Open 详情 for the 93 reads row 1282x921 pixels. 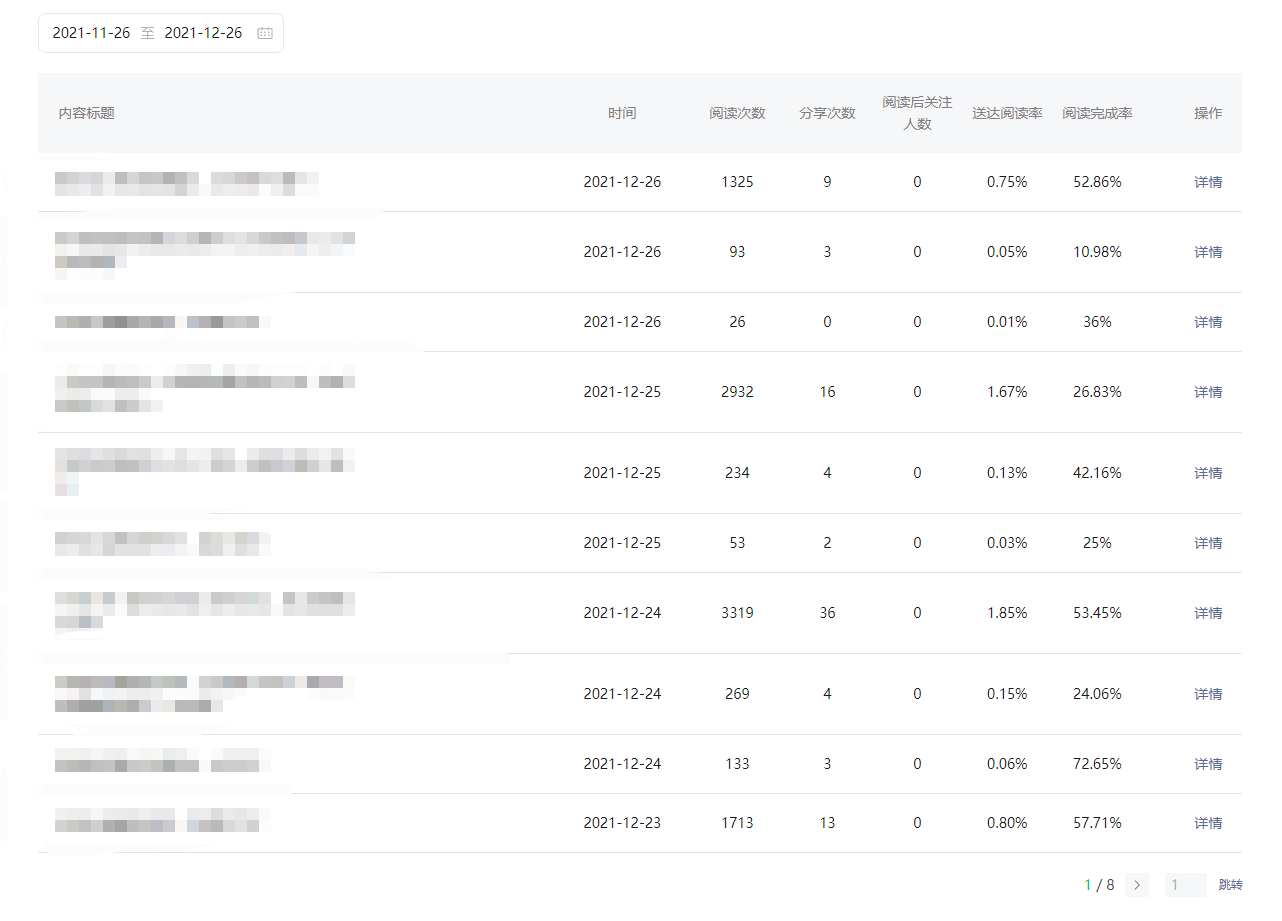[1208, 252]
